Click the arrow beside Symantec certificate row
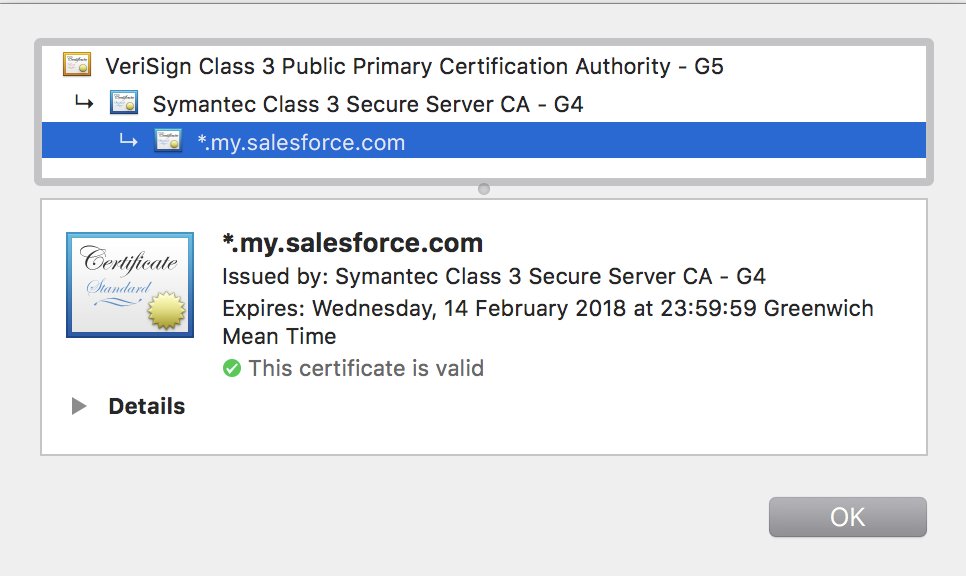The width and height of the screenshot is (966, 576). pyautogui.click(x=84, y=102)
